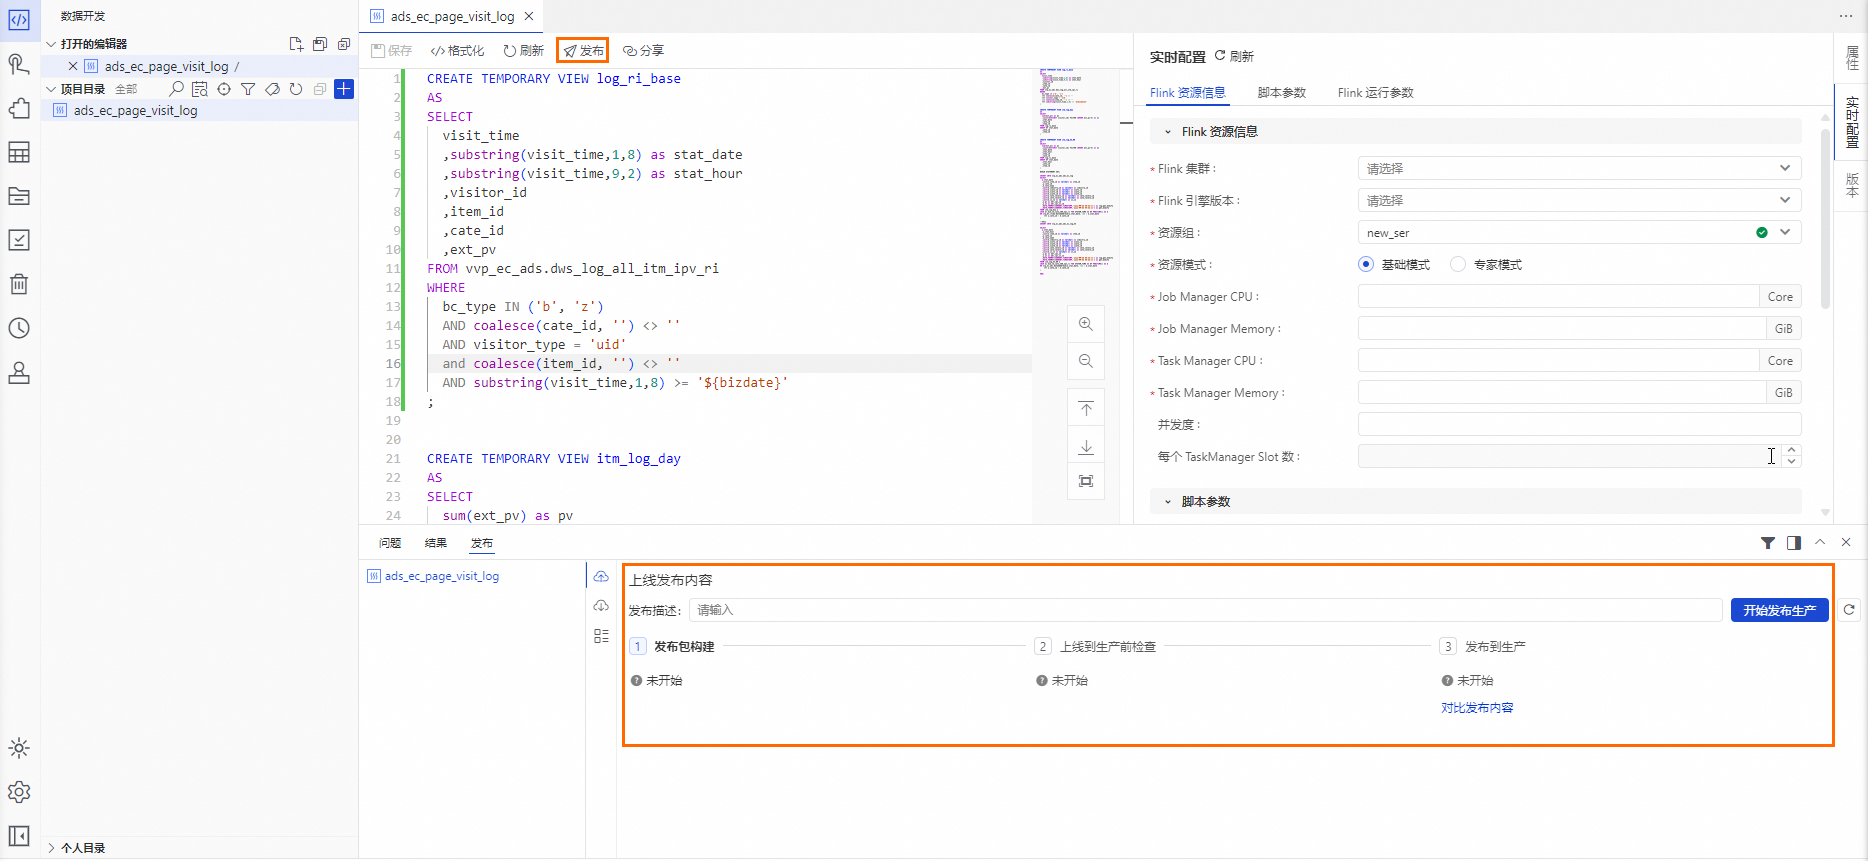Collapse the 脚本参数 section header
The height and width of the screenshot is (861, 1868).
coord(1476,501)
